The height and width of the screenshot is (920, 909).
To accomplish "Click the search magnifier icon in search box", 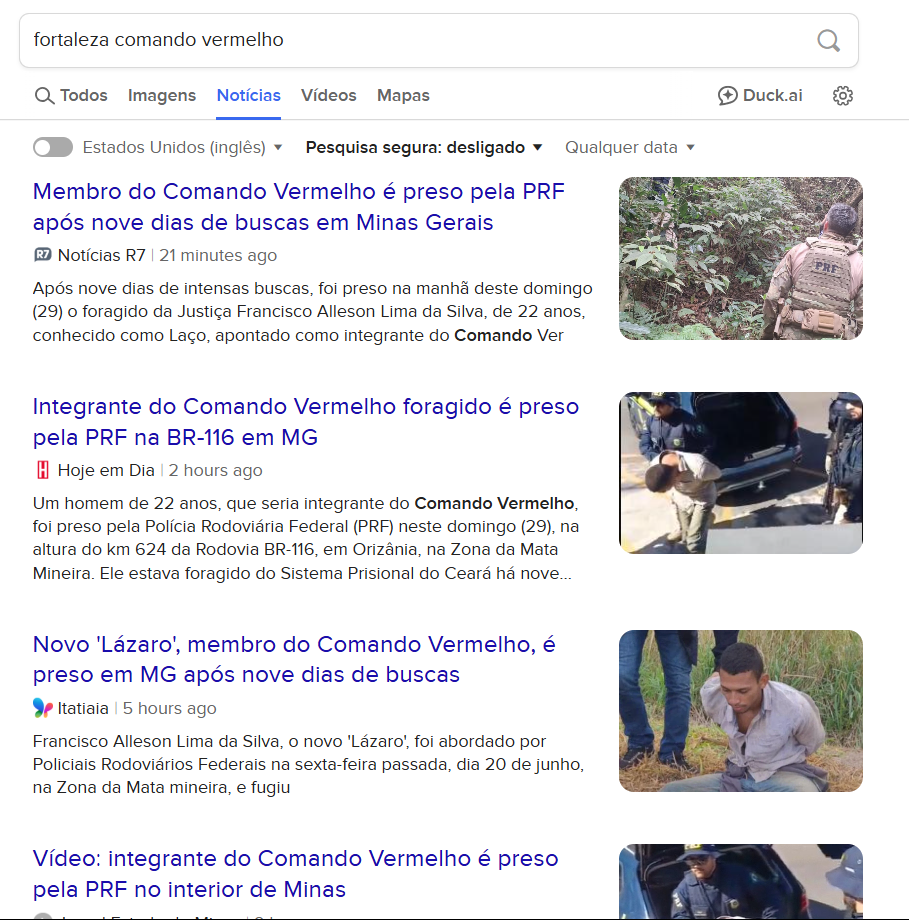I will pyautogui.click(x=828, y=40).
